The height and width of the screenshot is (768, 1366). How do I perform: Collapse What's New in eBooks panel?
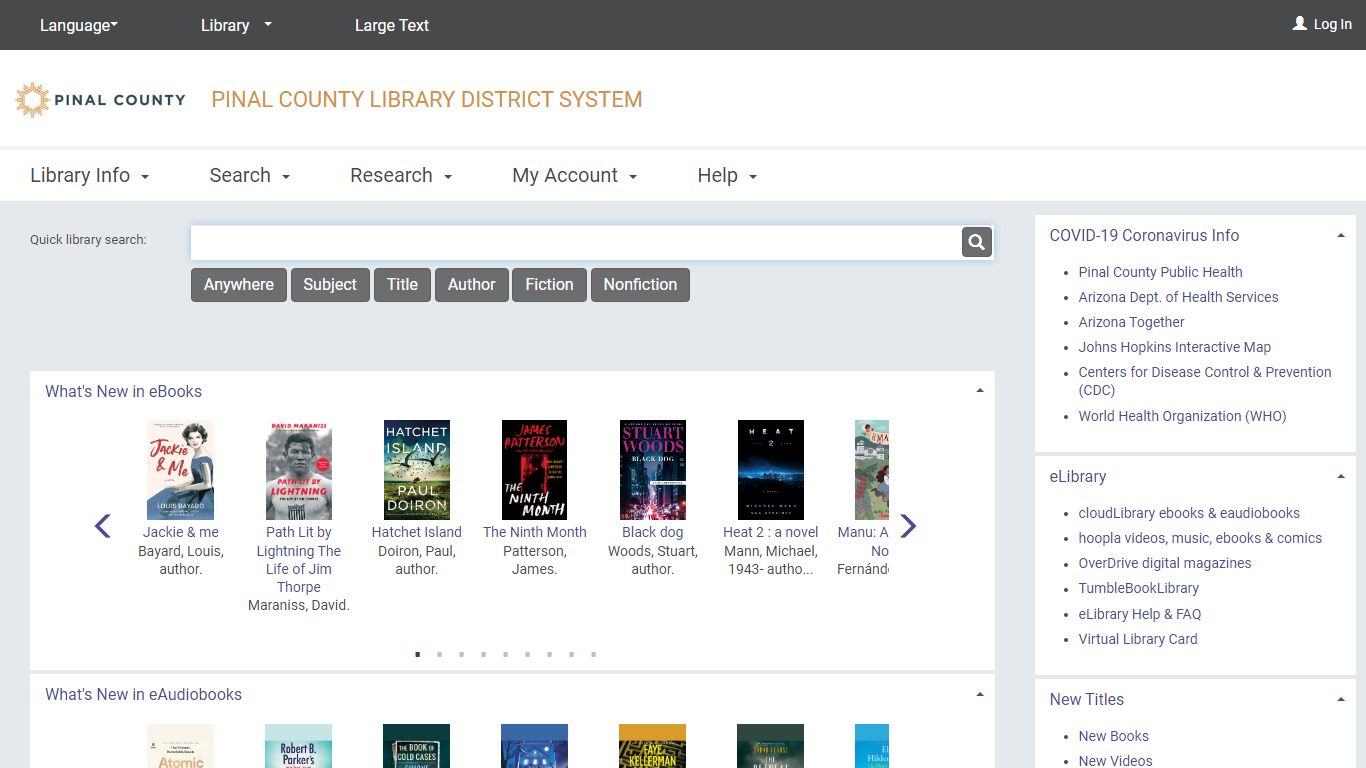[980, 391]
